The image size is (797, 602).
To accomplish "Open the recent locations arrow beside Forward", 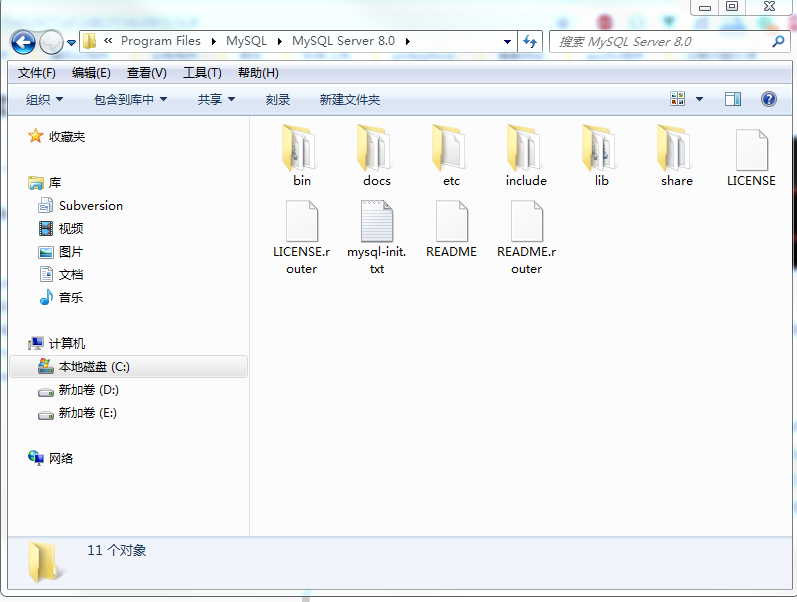I will click(72, 43).
